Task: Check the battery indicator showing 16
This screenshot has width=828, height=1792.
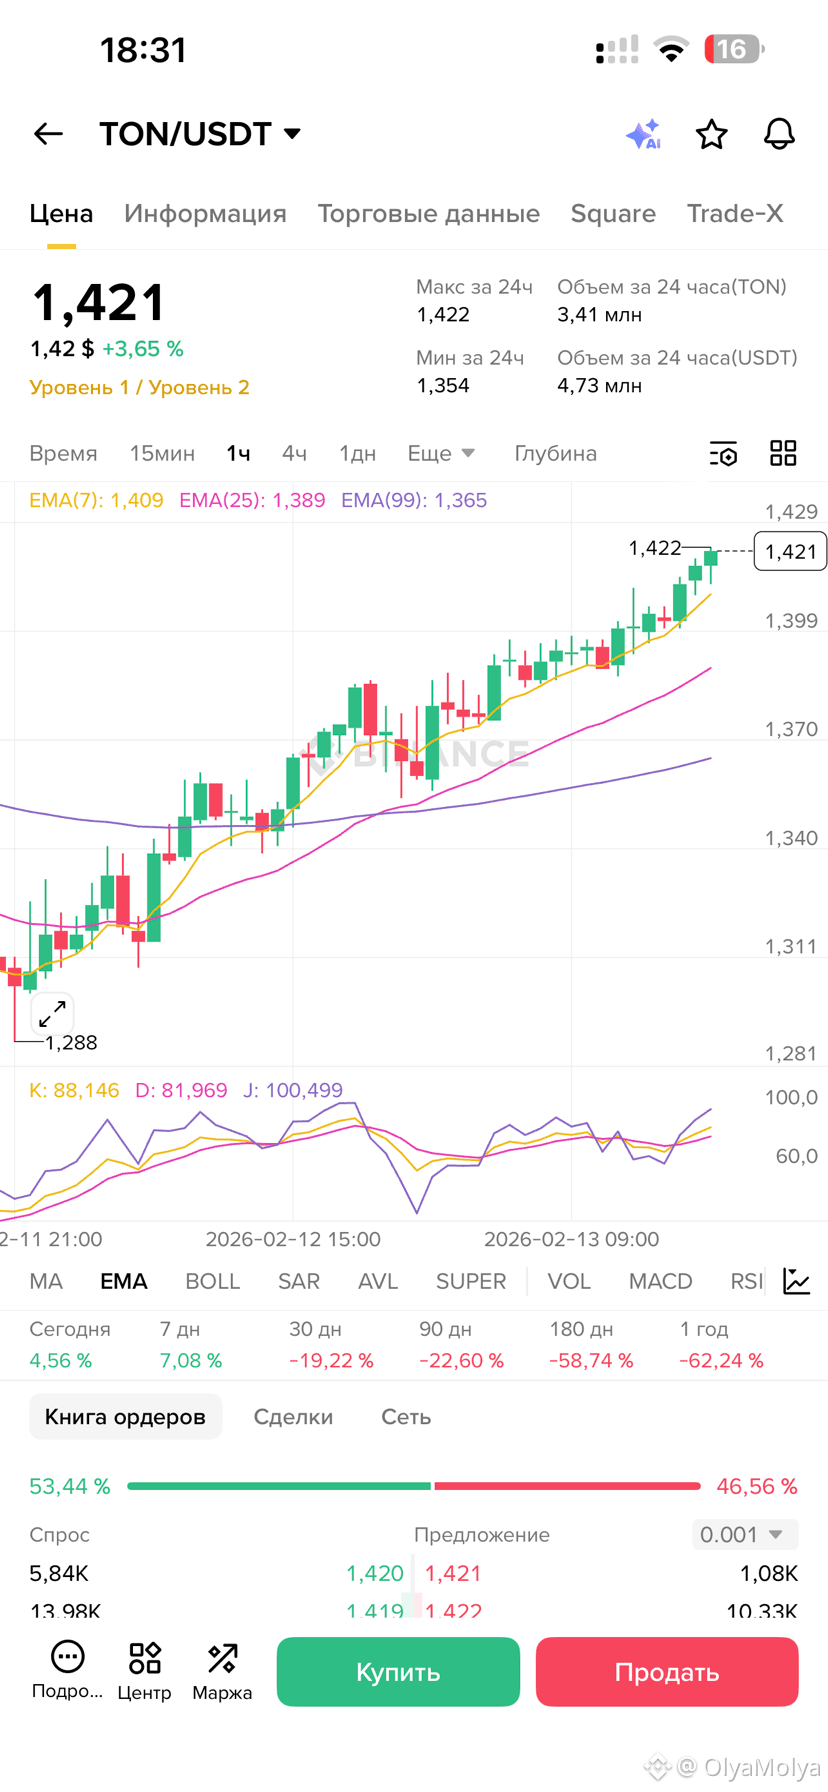Action: click(x=734, y=49)
